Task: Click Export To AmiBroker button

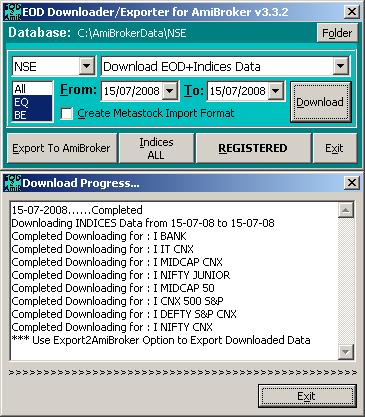Action: point(62,148)
